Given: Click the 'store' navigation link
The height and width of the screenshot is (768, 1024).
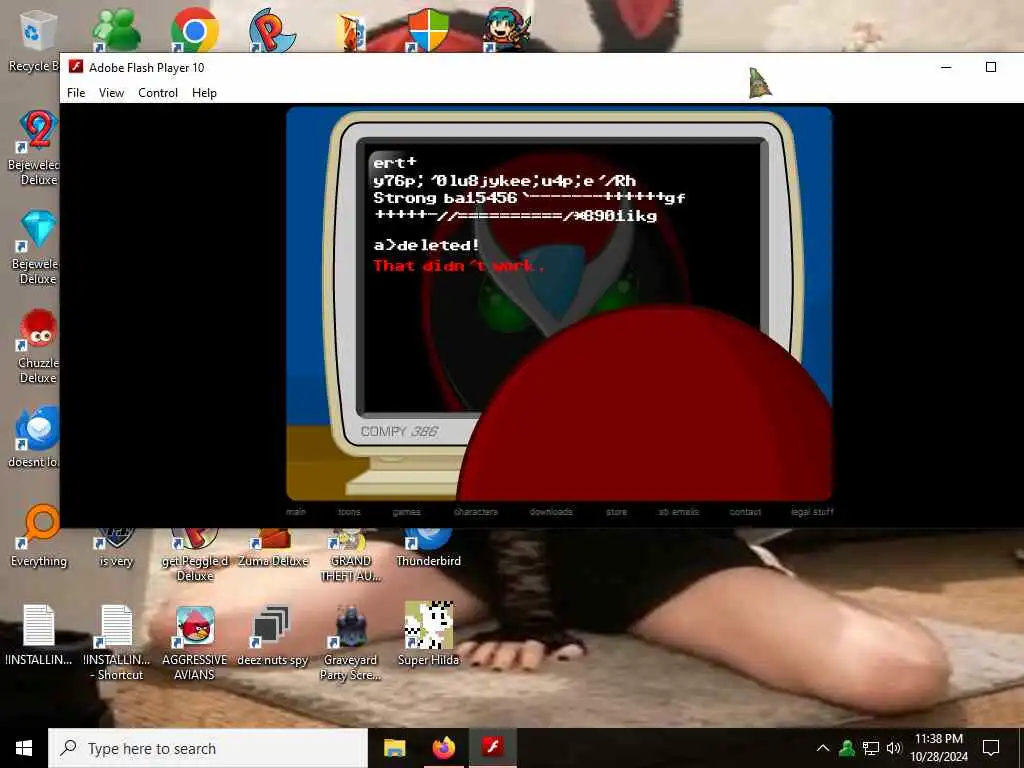Looking at the screenshot, I should pyautogui.click(x=616, y=511).
